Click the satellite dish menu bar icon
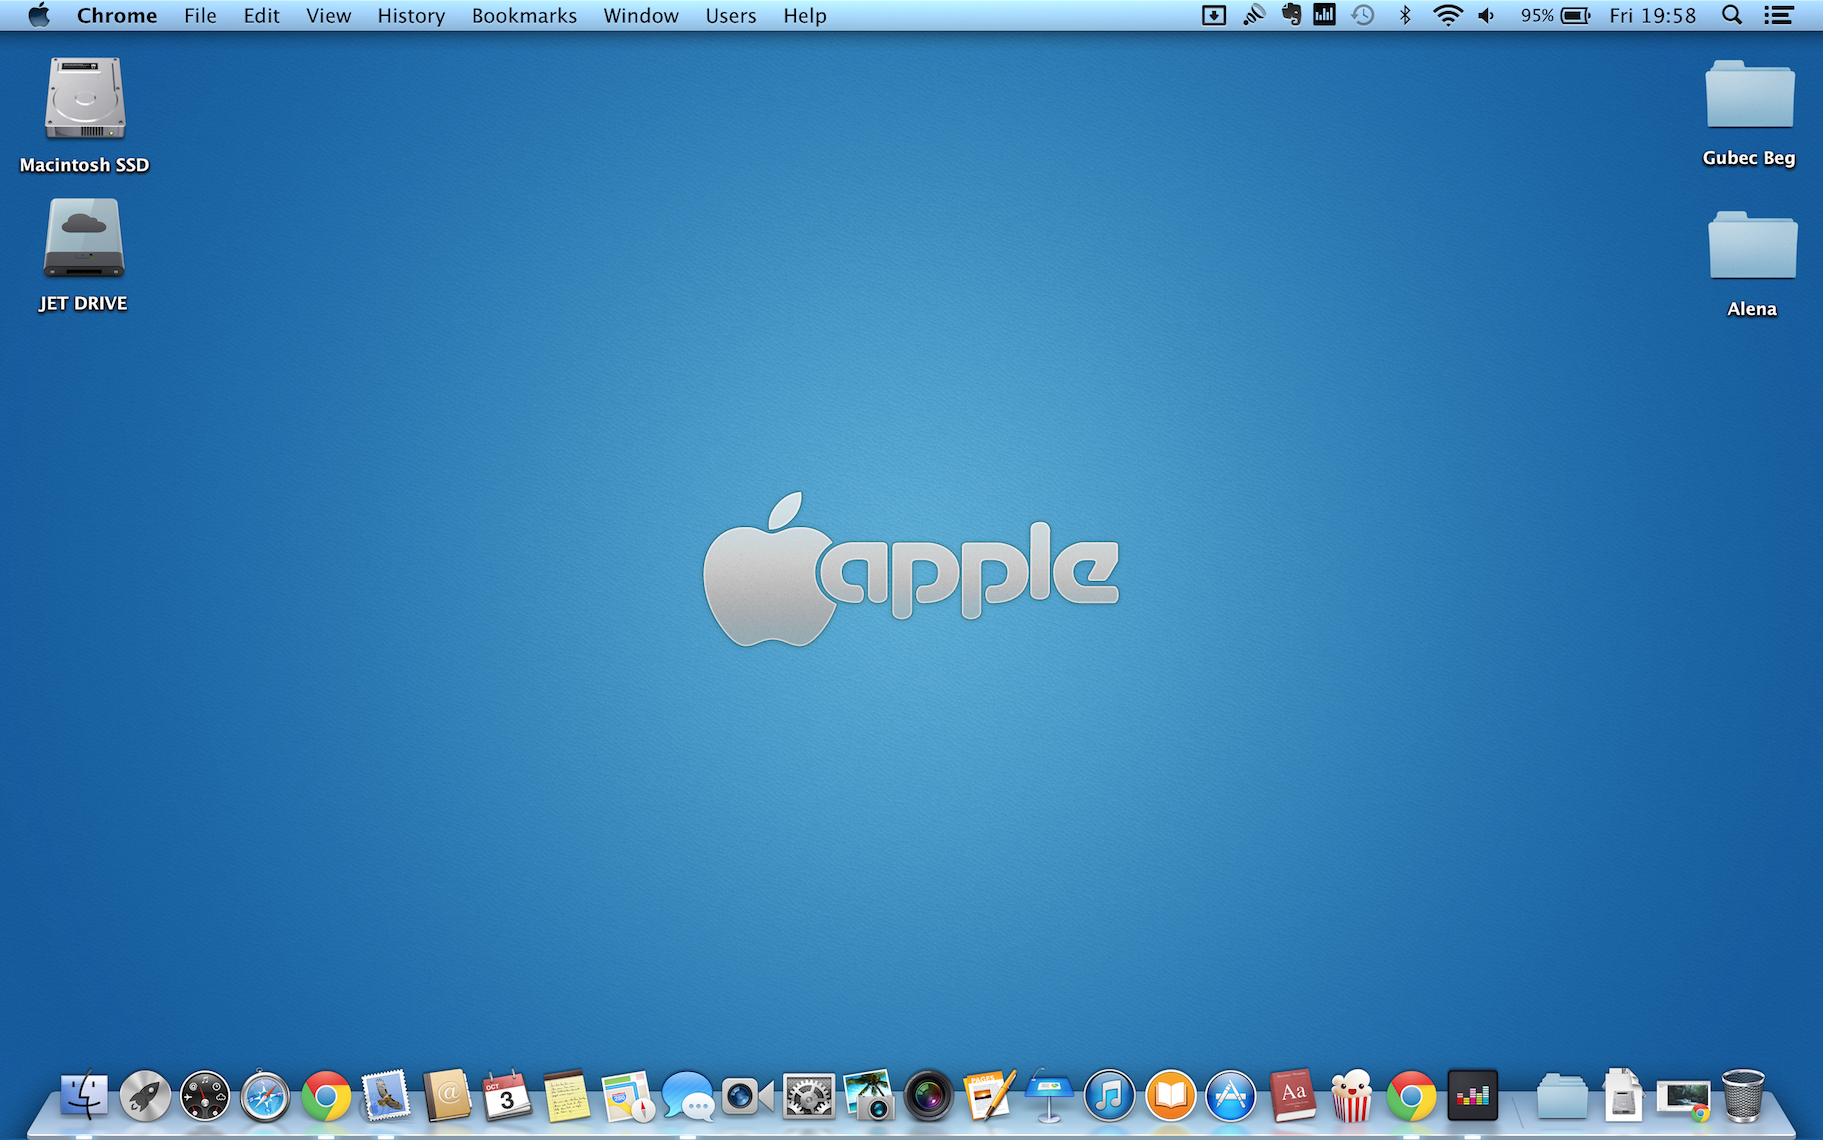The width and height of the screenshot is (1823, 1140). [x=1254, y=15]
